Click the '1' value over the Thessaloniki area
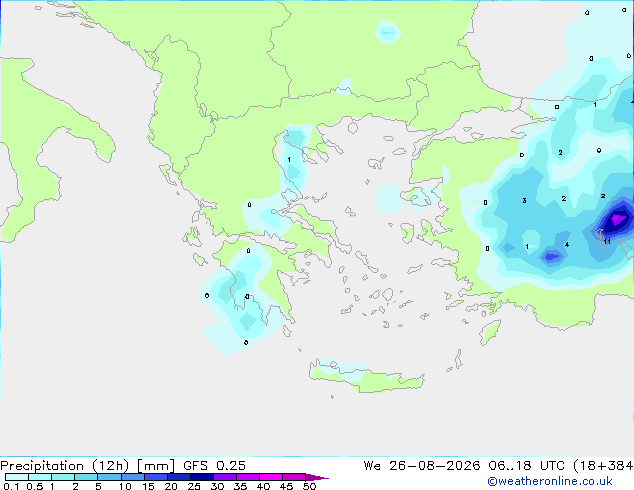The height and width of the screenshot is (490, 634). click(x=289, y=160)
